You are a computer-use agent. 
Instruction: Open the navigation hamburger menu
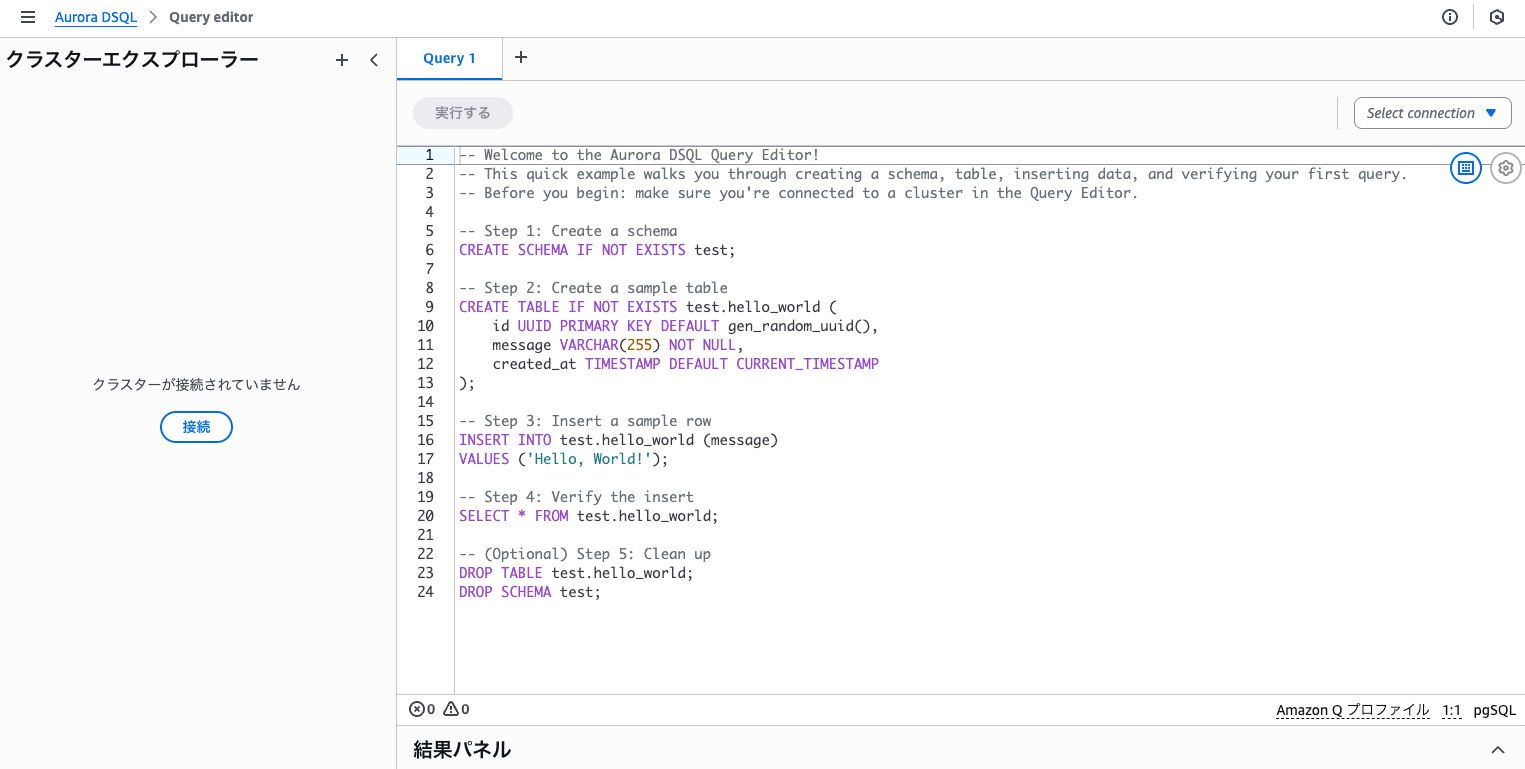[27, 16]
